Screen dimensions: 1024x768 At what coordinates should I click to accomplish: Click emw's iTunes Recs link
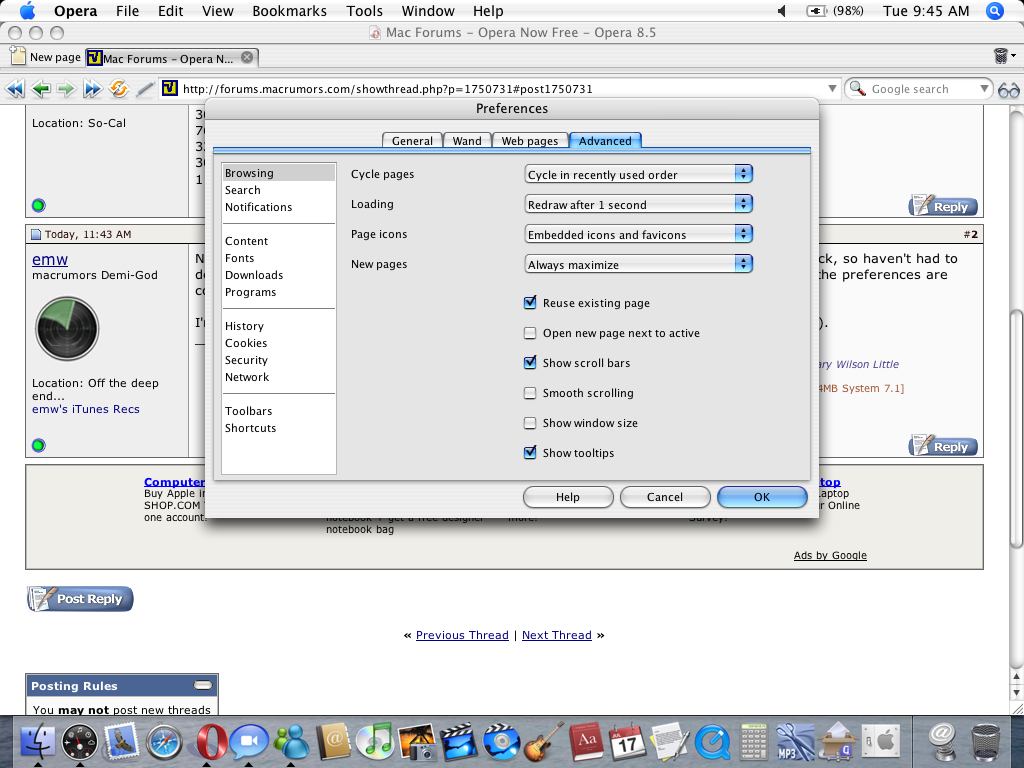(x=86, y=409)
